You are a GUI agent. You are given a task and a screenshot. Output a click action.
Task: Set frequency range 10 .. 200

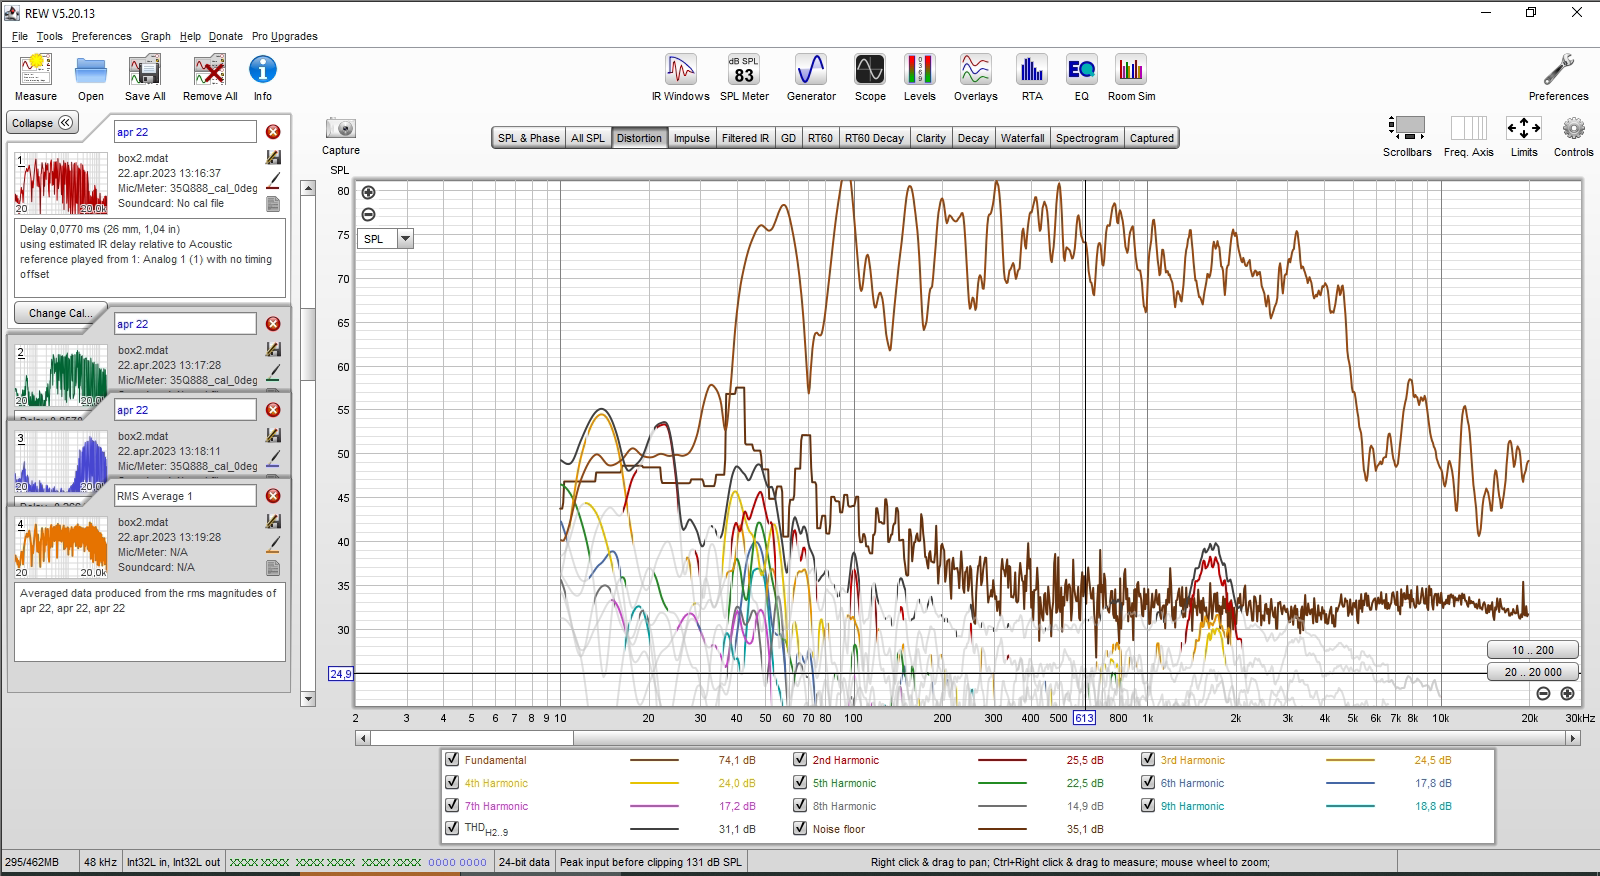[x=1533, y=650]
